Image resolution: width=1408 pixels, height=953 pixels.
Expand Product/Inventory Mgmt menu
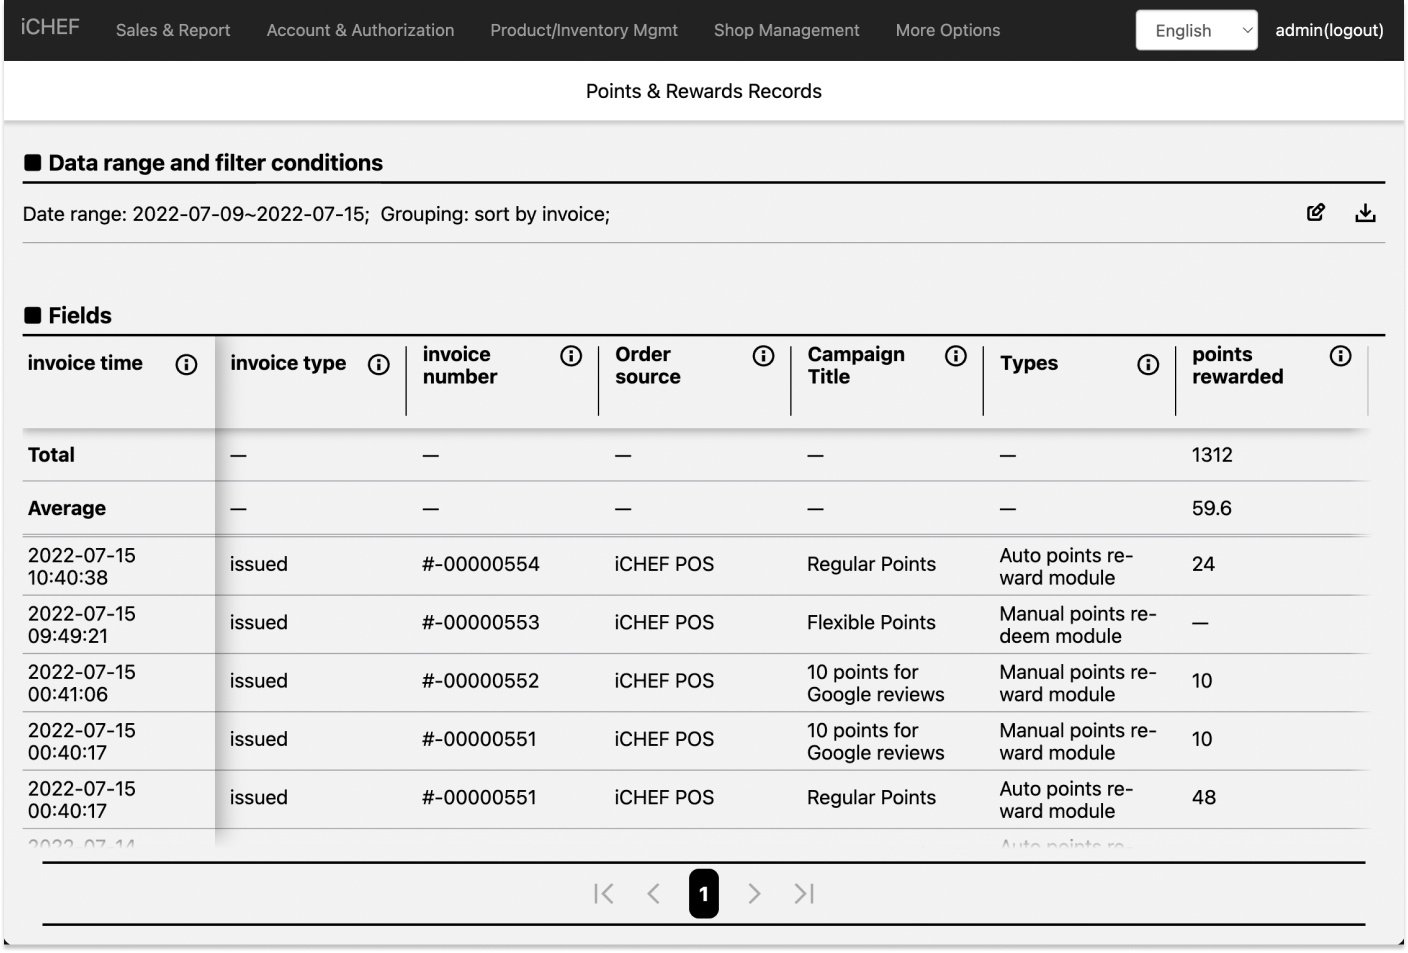(584, 30)
